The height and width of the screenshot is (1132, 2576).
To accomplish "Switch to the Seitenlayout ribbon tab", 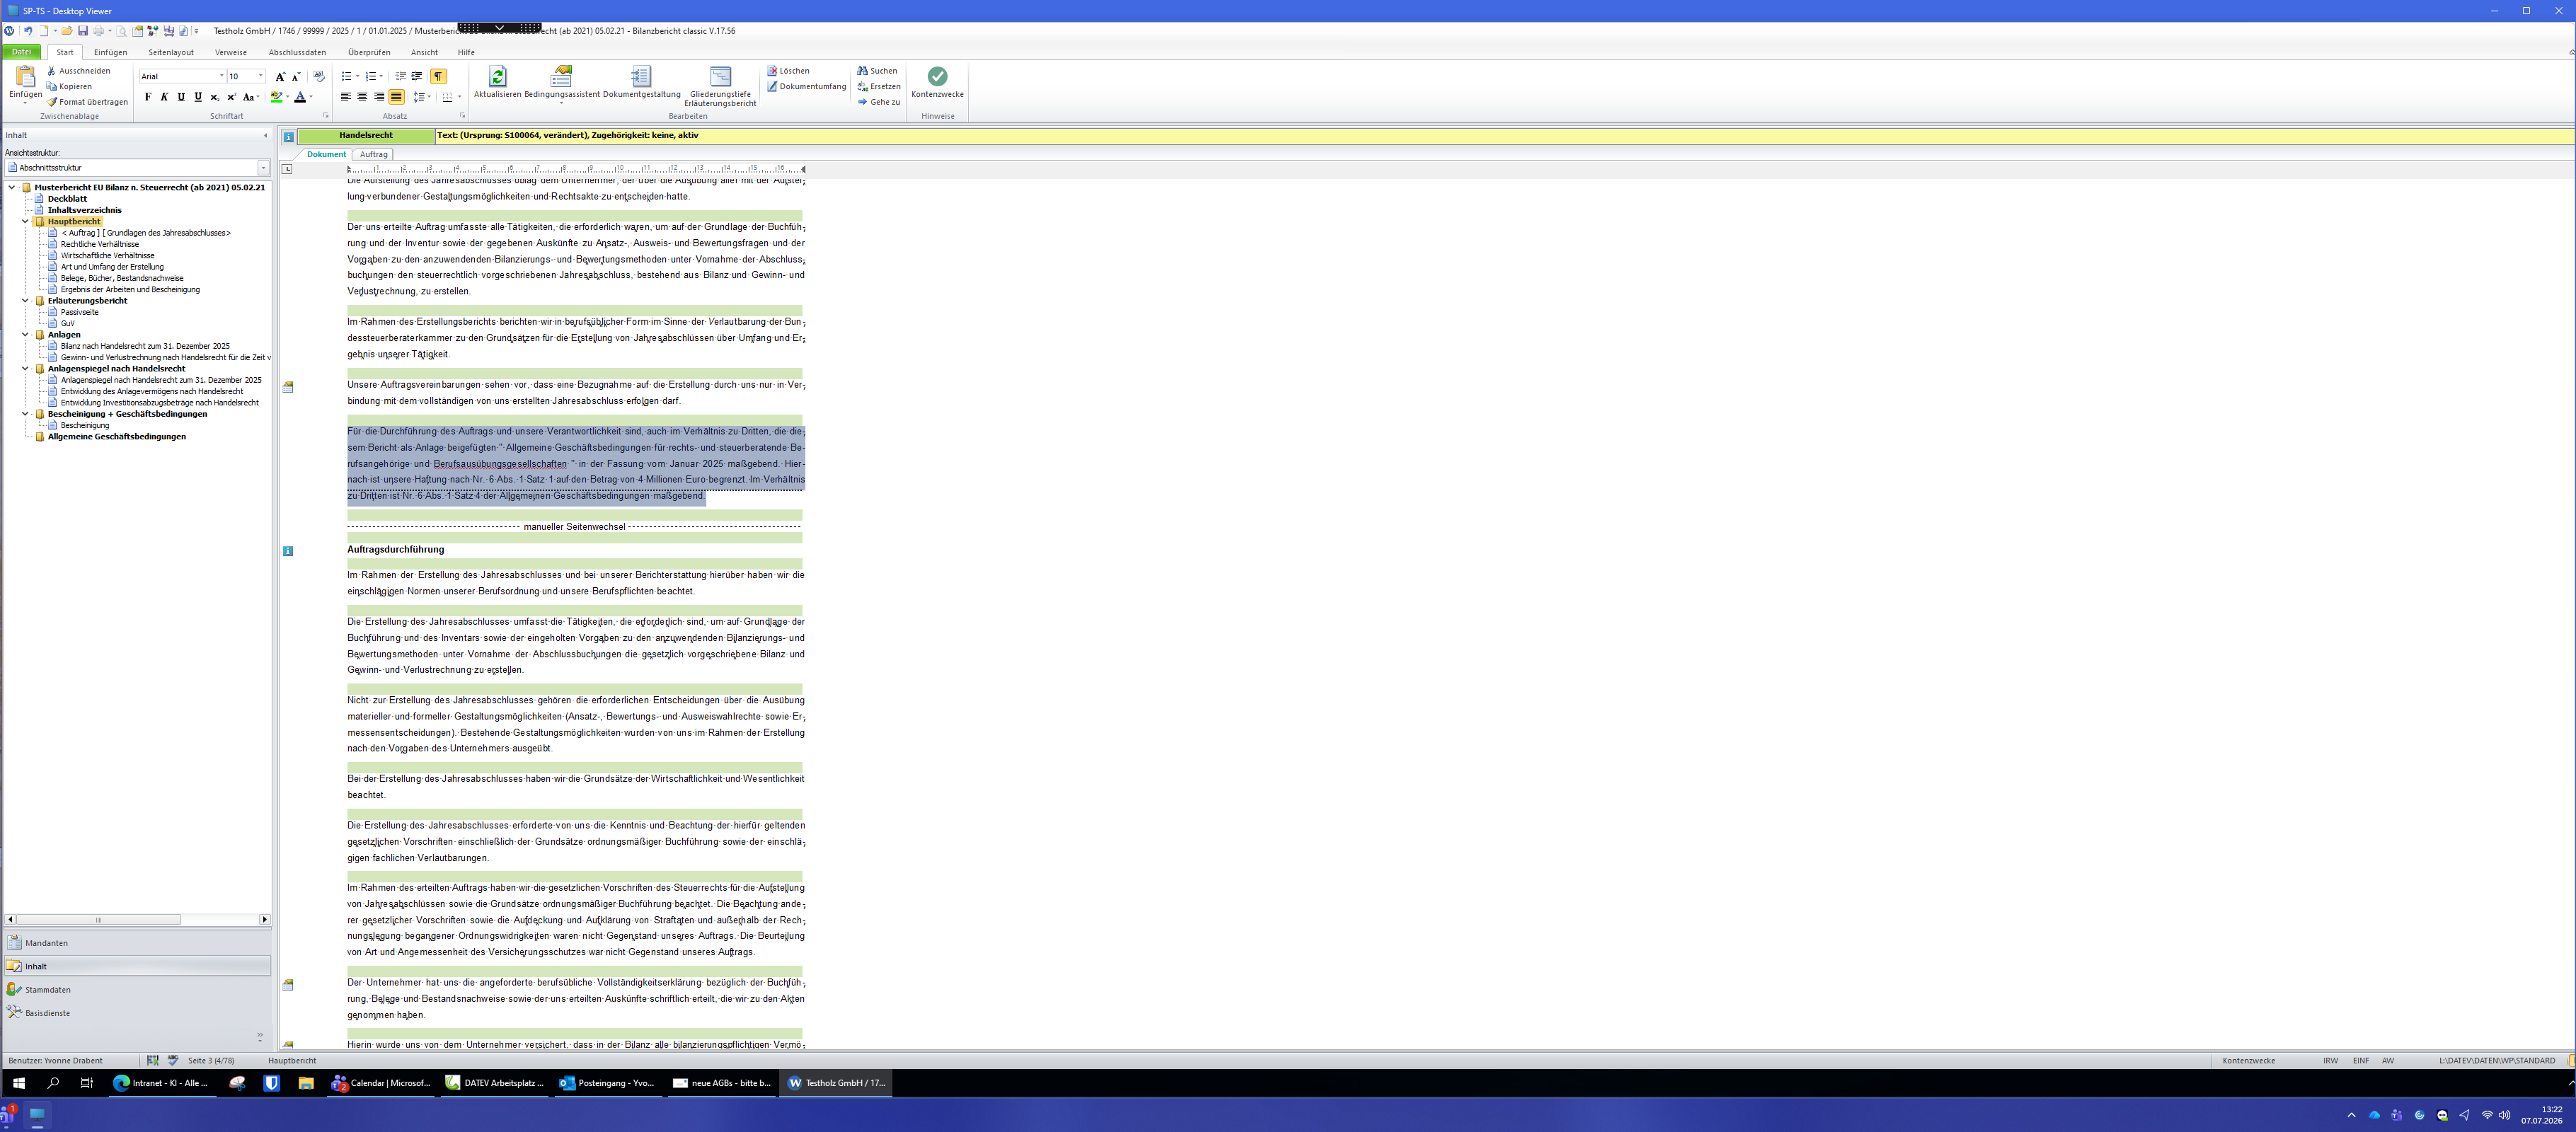I will point(171,53).
